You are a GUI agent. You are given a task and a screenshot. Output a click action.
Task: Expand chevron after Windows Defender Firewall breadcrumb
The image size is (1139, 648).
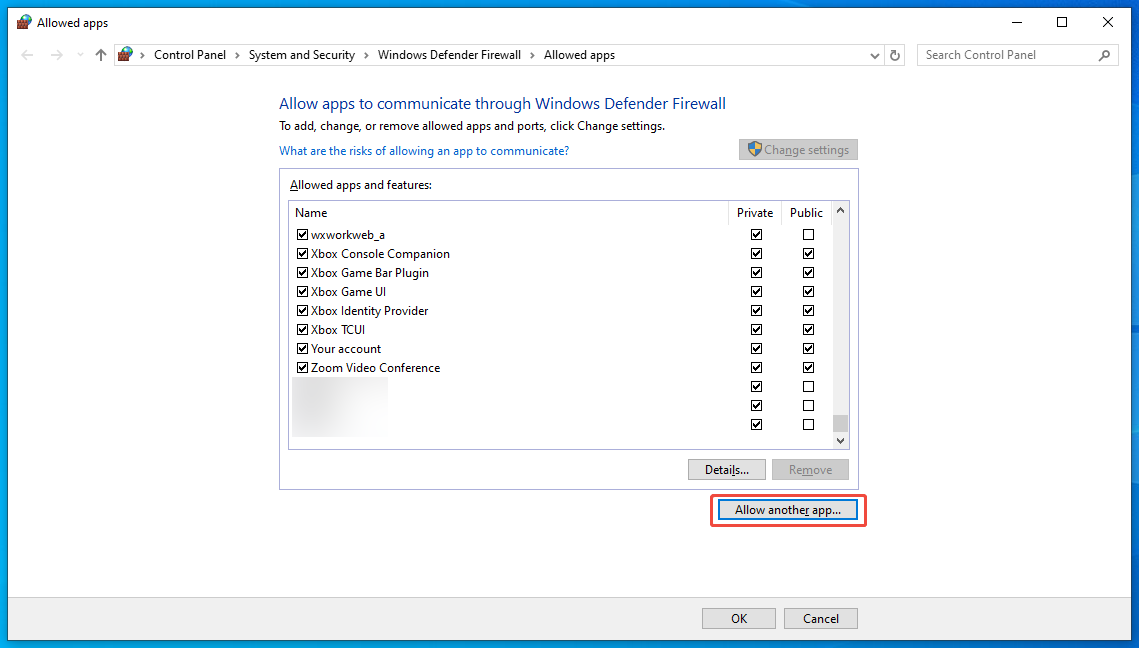click(x=532, y=55)
